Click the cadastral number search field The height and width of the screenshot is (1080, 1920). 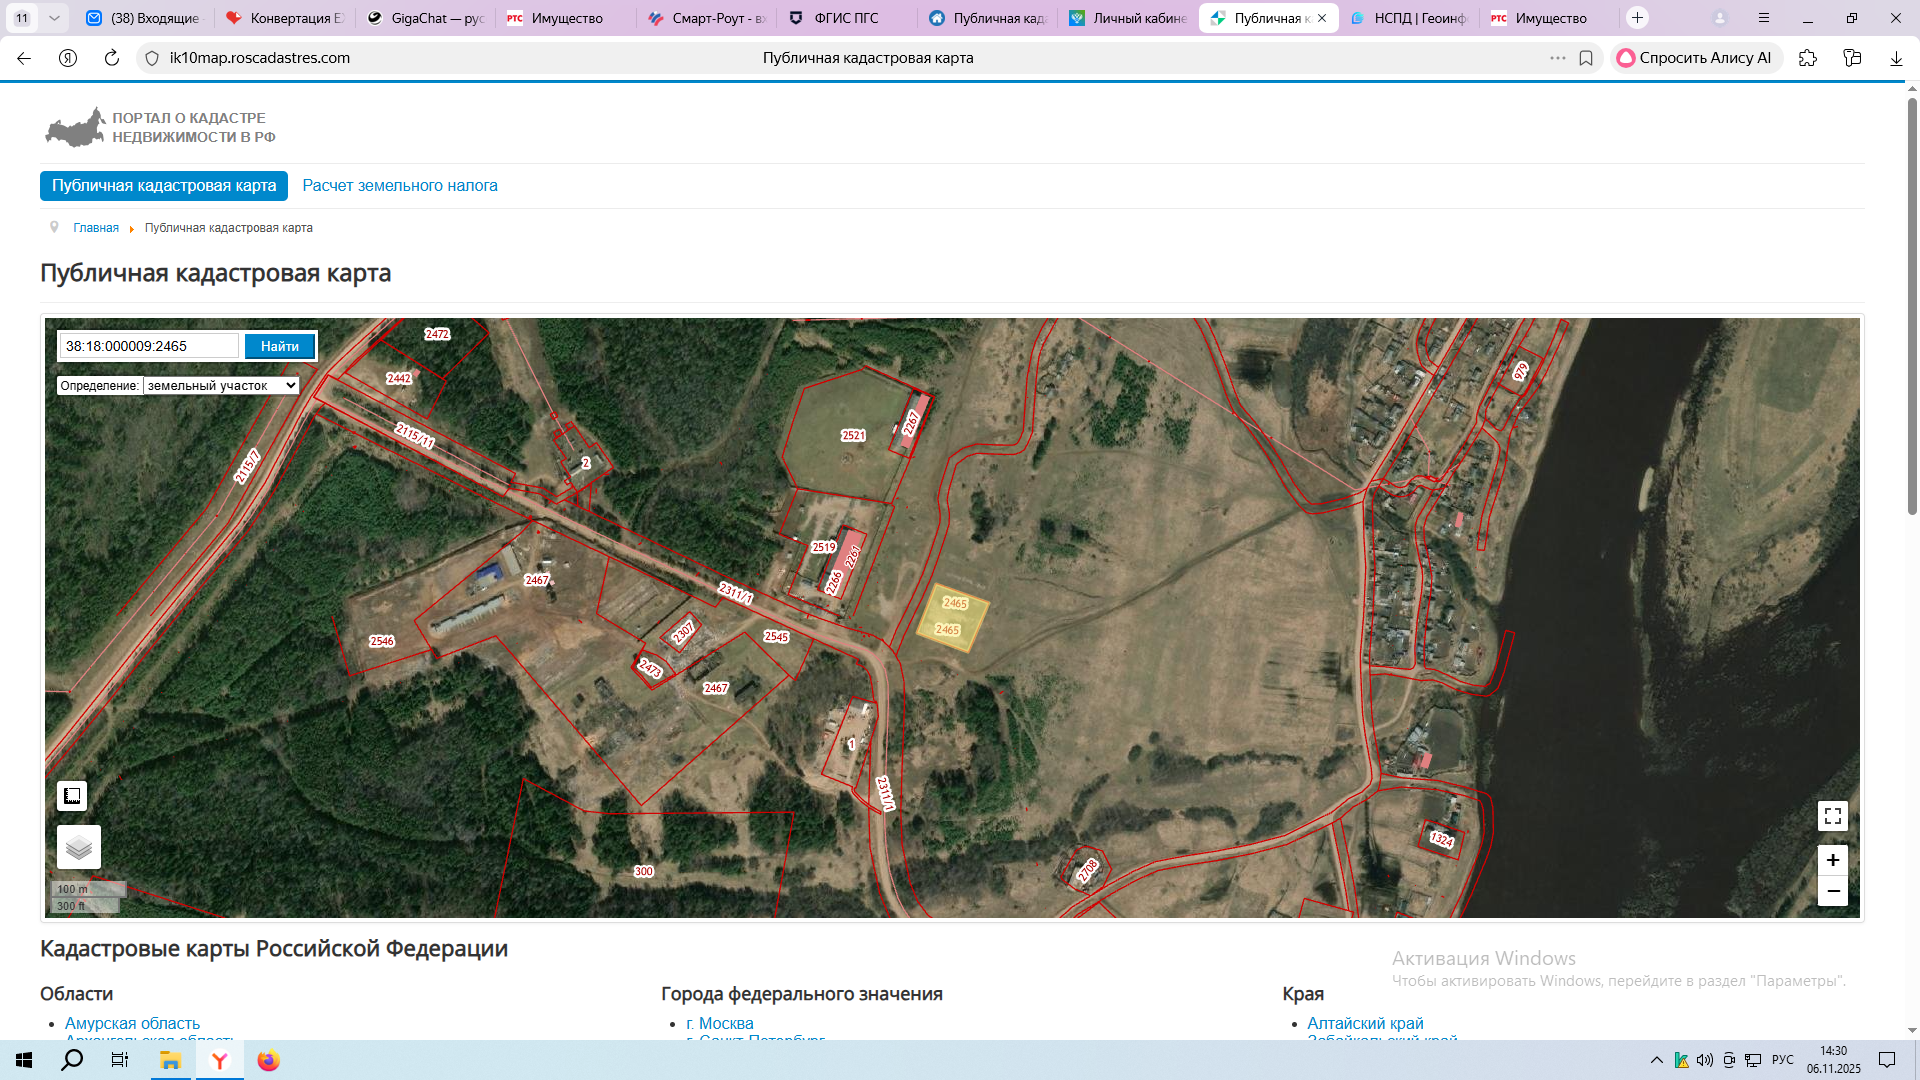(x=150, y=346)
